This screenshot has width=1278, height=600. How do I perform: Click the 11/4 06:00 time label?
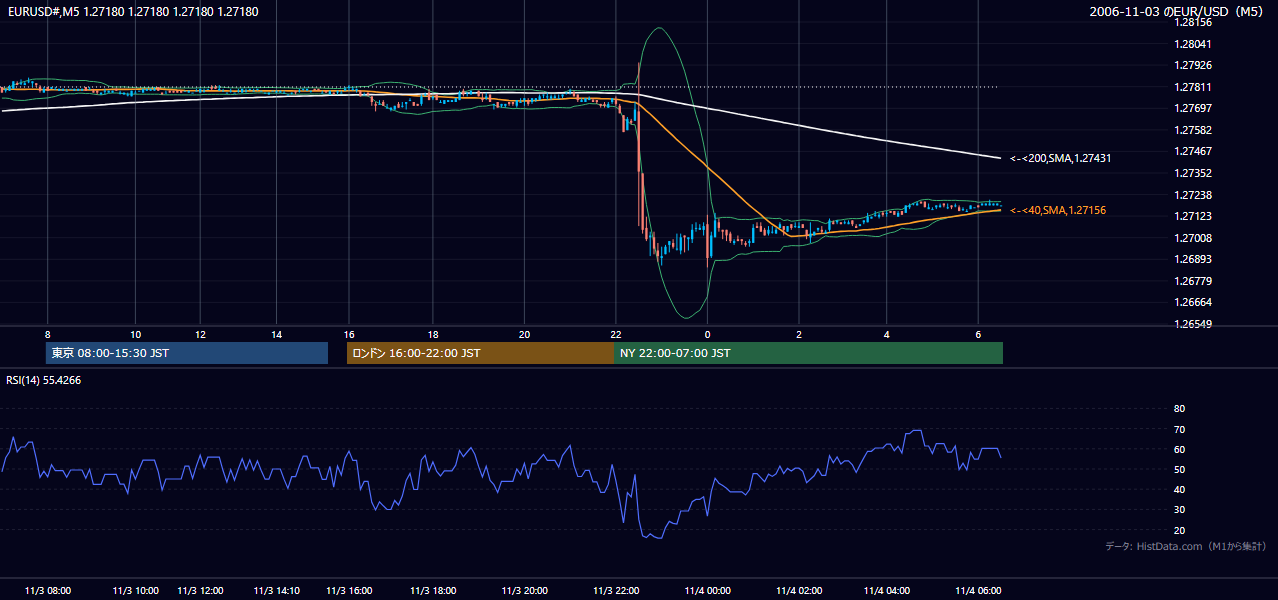coord(978,590)
